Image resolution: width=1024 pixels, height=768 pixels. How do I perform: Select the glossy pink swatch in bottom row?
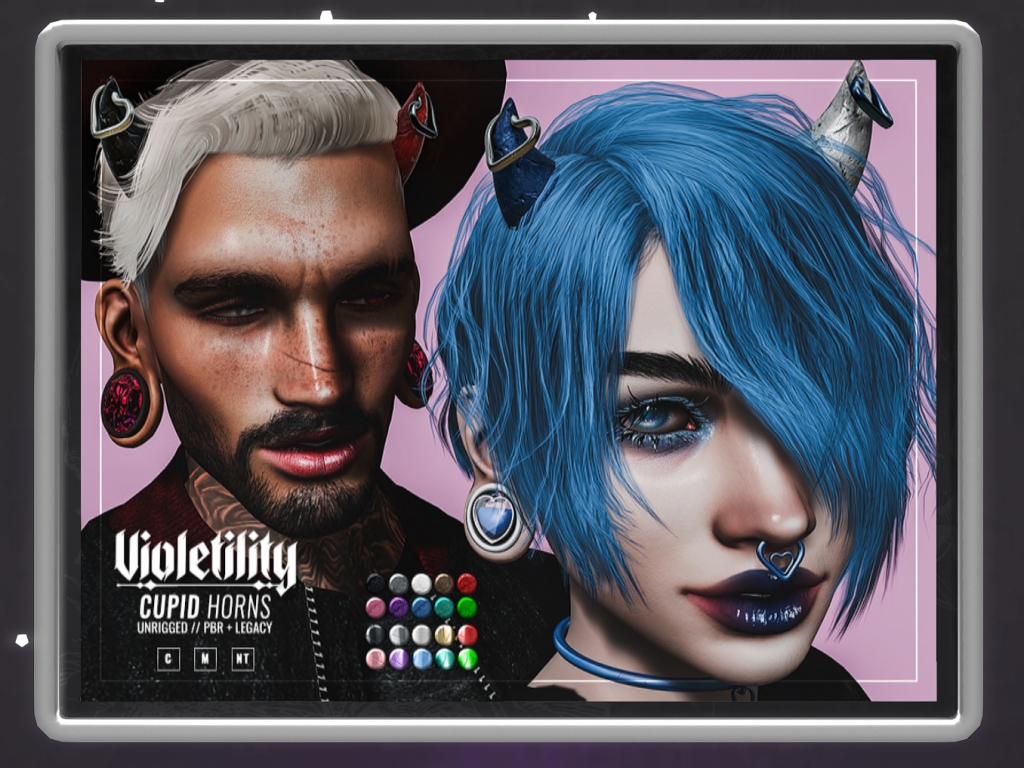tap(376, 658)
